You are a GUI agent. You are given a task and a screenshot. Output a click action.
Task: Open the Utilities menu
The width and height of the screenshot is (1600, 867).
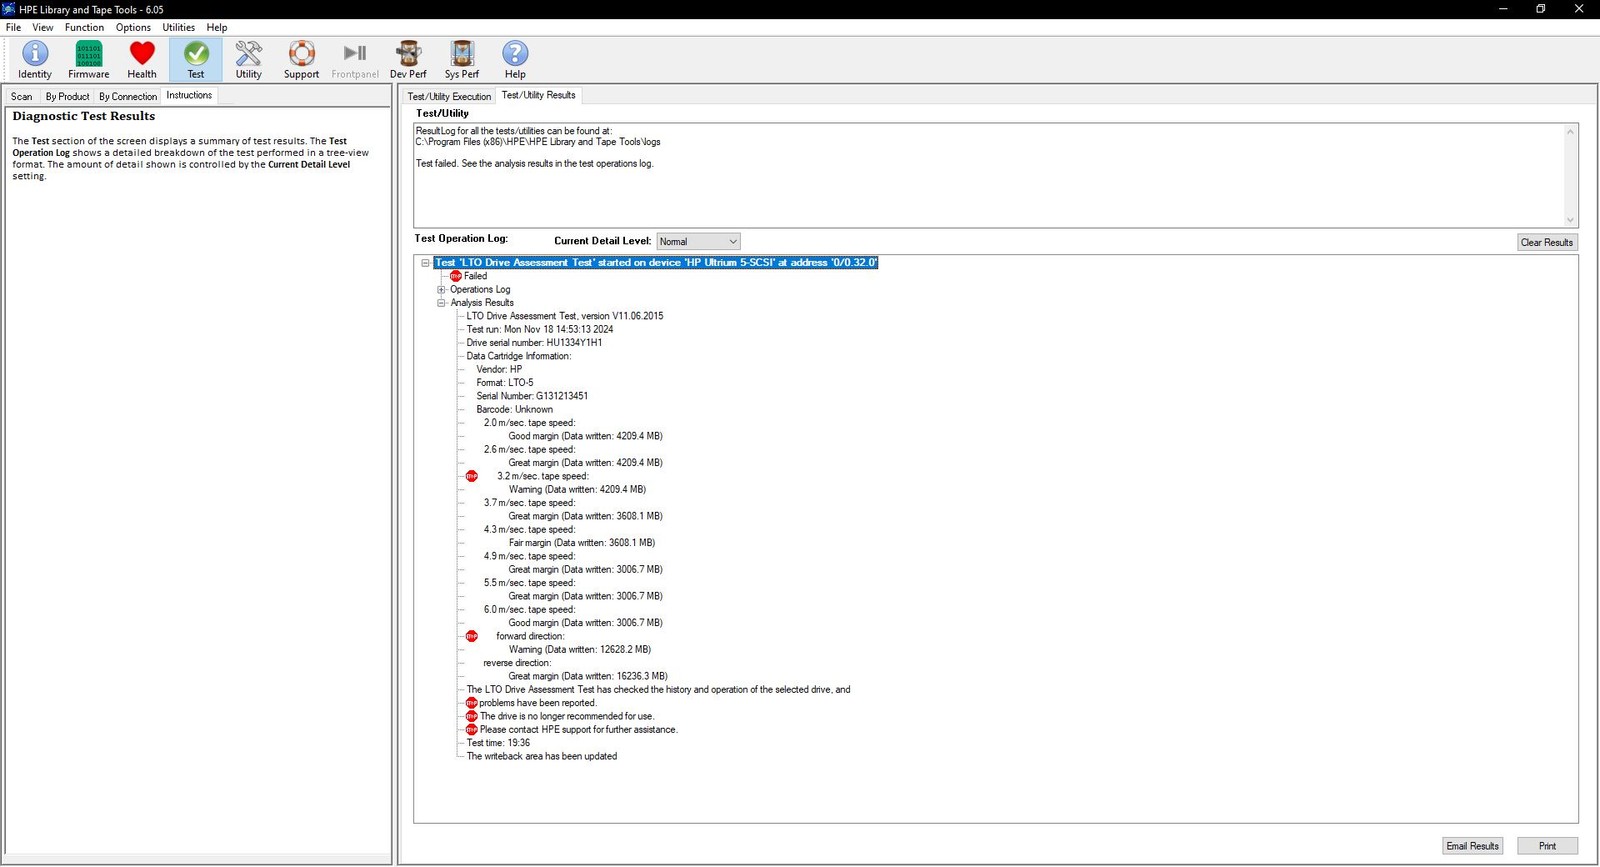click(x=179, y=27)
